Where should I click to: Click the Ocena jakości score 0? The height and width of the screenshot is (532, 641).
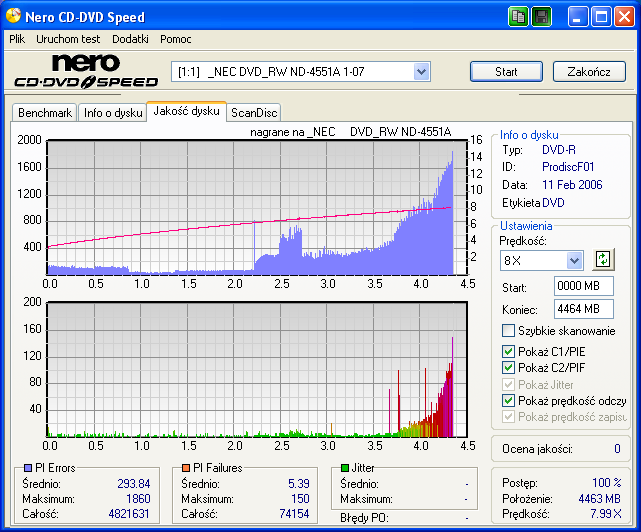[617, 449]
